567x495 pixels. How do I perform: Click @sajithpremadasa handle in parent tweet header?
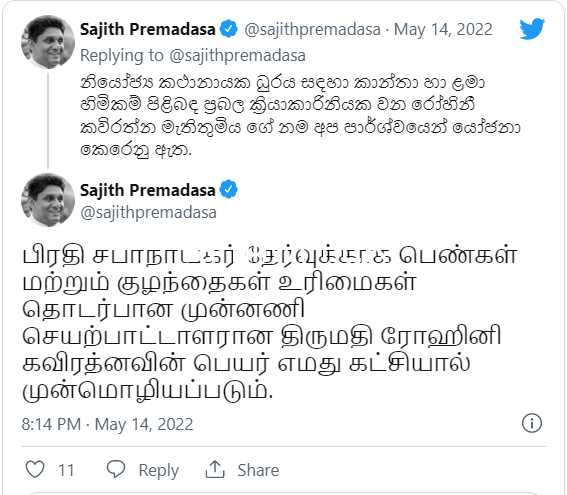[312, 30]
